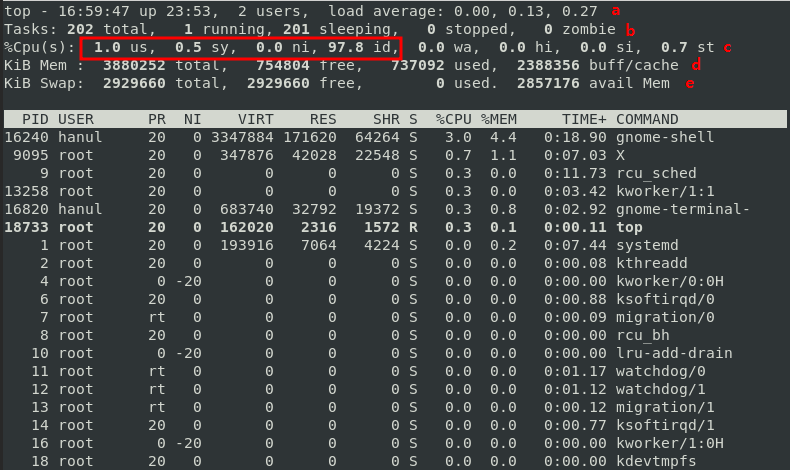Viewport: 790px width, 470px height.
Task: Click the 0:18.90 TIME+ value
Action: [575, 138]
